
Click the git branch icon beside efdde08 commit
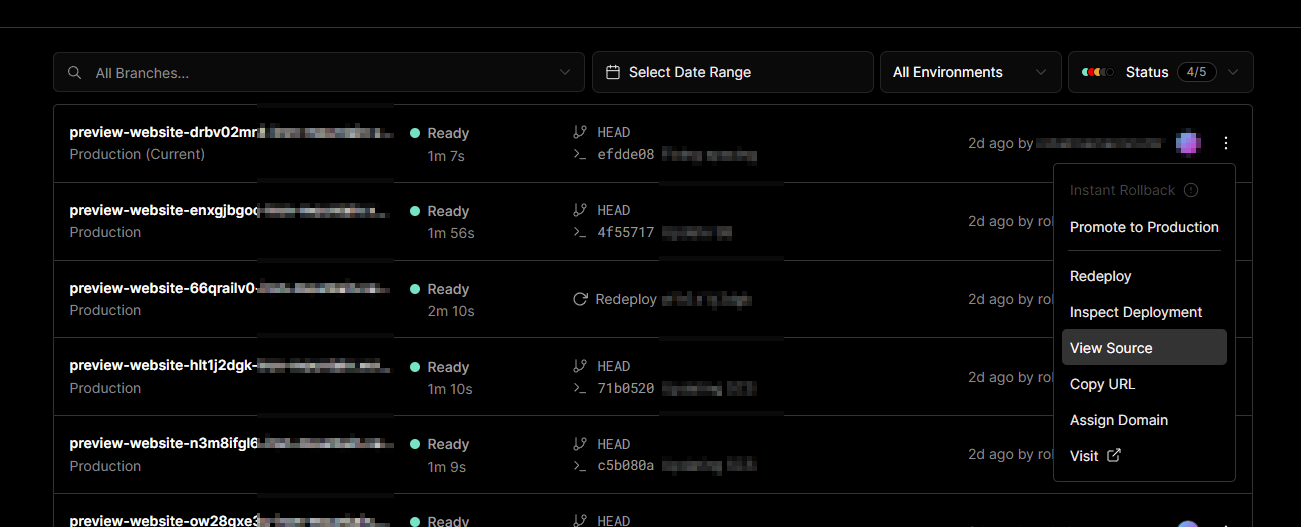(580, 132)
